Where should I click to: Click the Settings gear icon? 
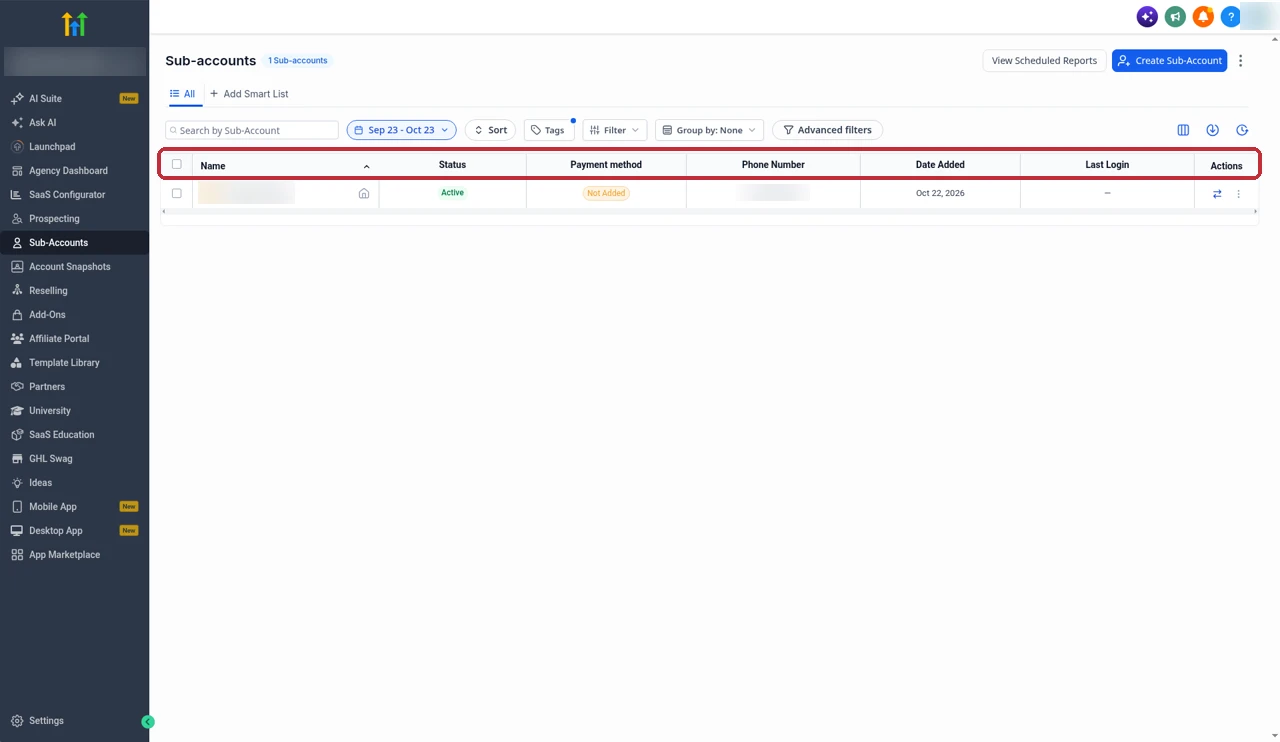click(17, 721)
